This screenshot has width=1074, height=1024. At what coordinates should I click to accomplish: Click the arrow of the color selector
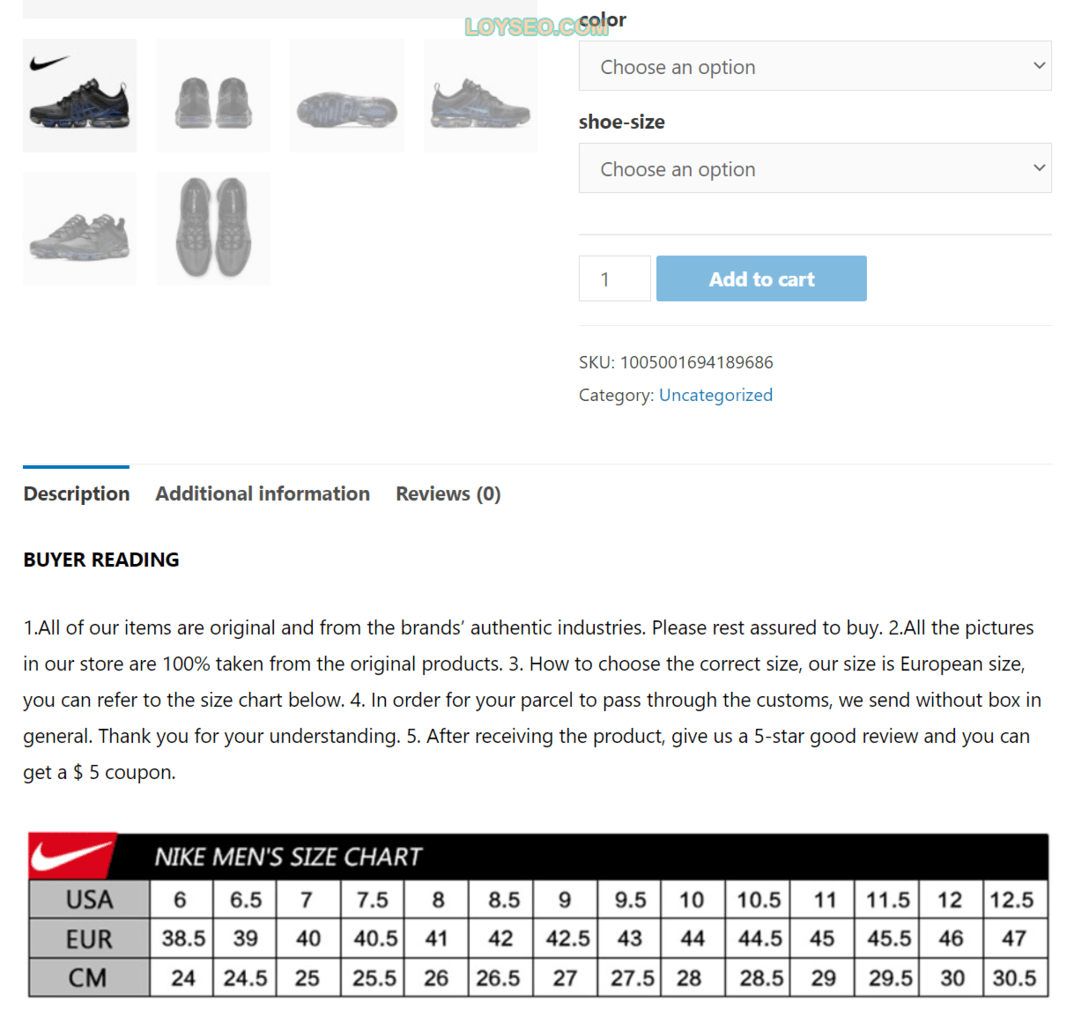1039,66
